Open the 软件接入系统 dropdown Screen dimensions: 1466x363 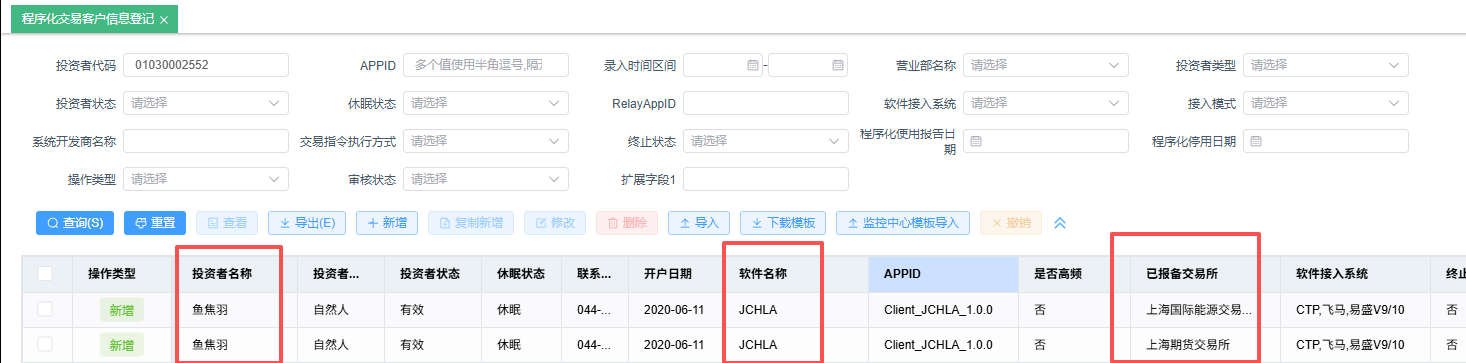1046,103
